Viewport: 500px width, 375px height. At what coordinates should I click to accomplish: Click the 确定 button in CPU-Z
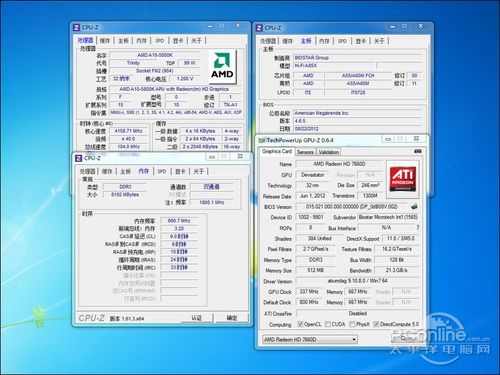(232, 318)
